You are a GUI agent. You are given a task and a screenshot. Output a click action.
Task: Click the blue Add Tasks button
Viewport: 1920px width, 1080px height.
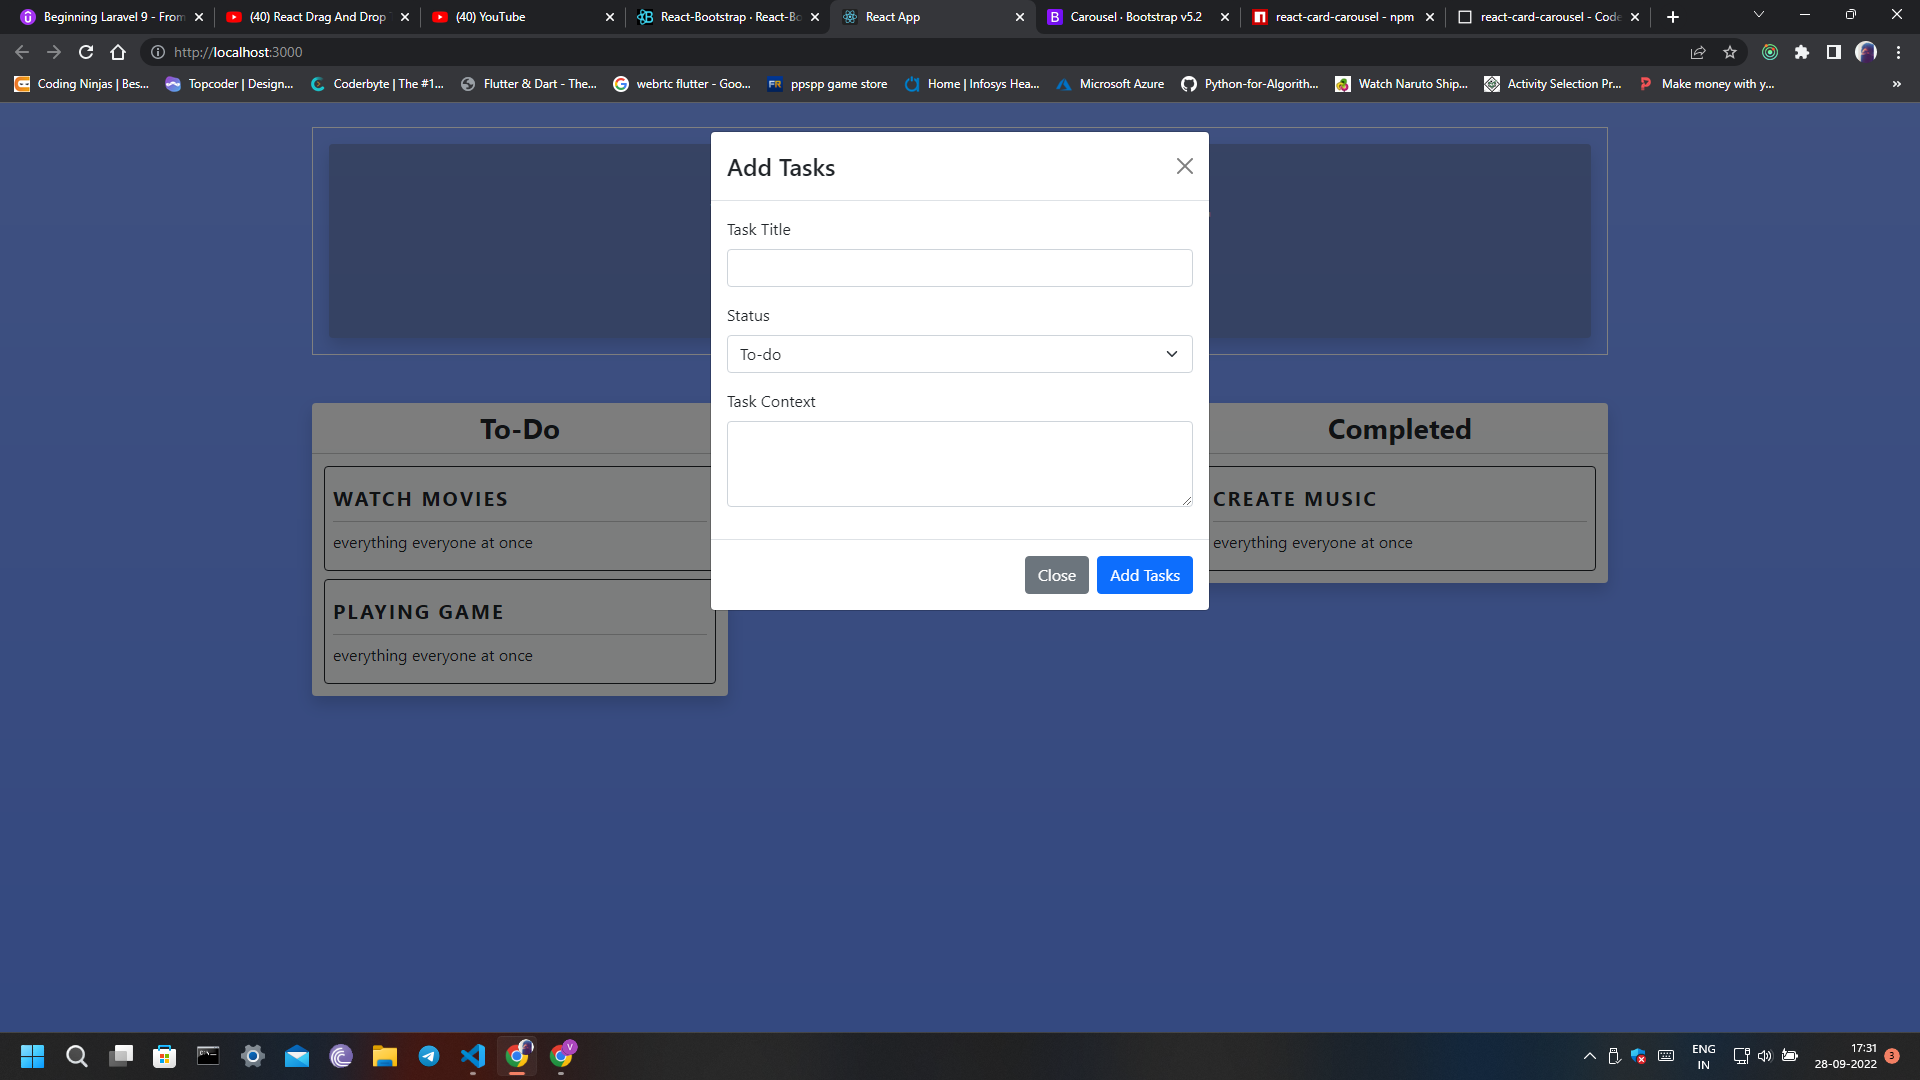coord(1144,575)
